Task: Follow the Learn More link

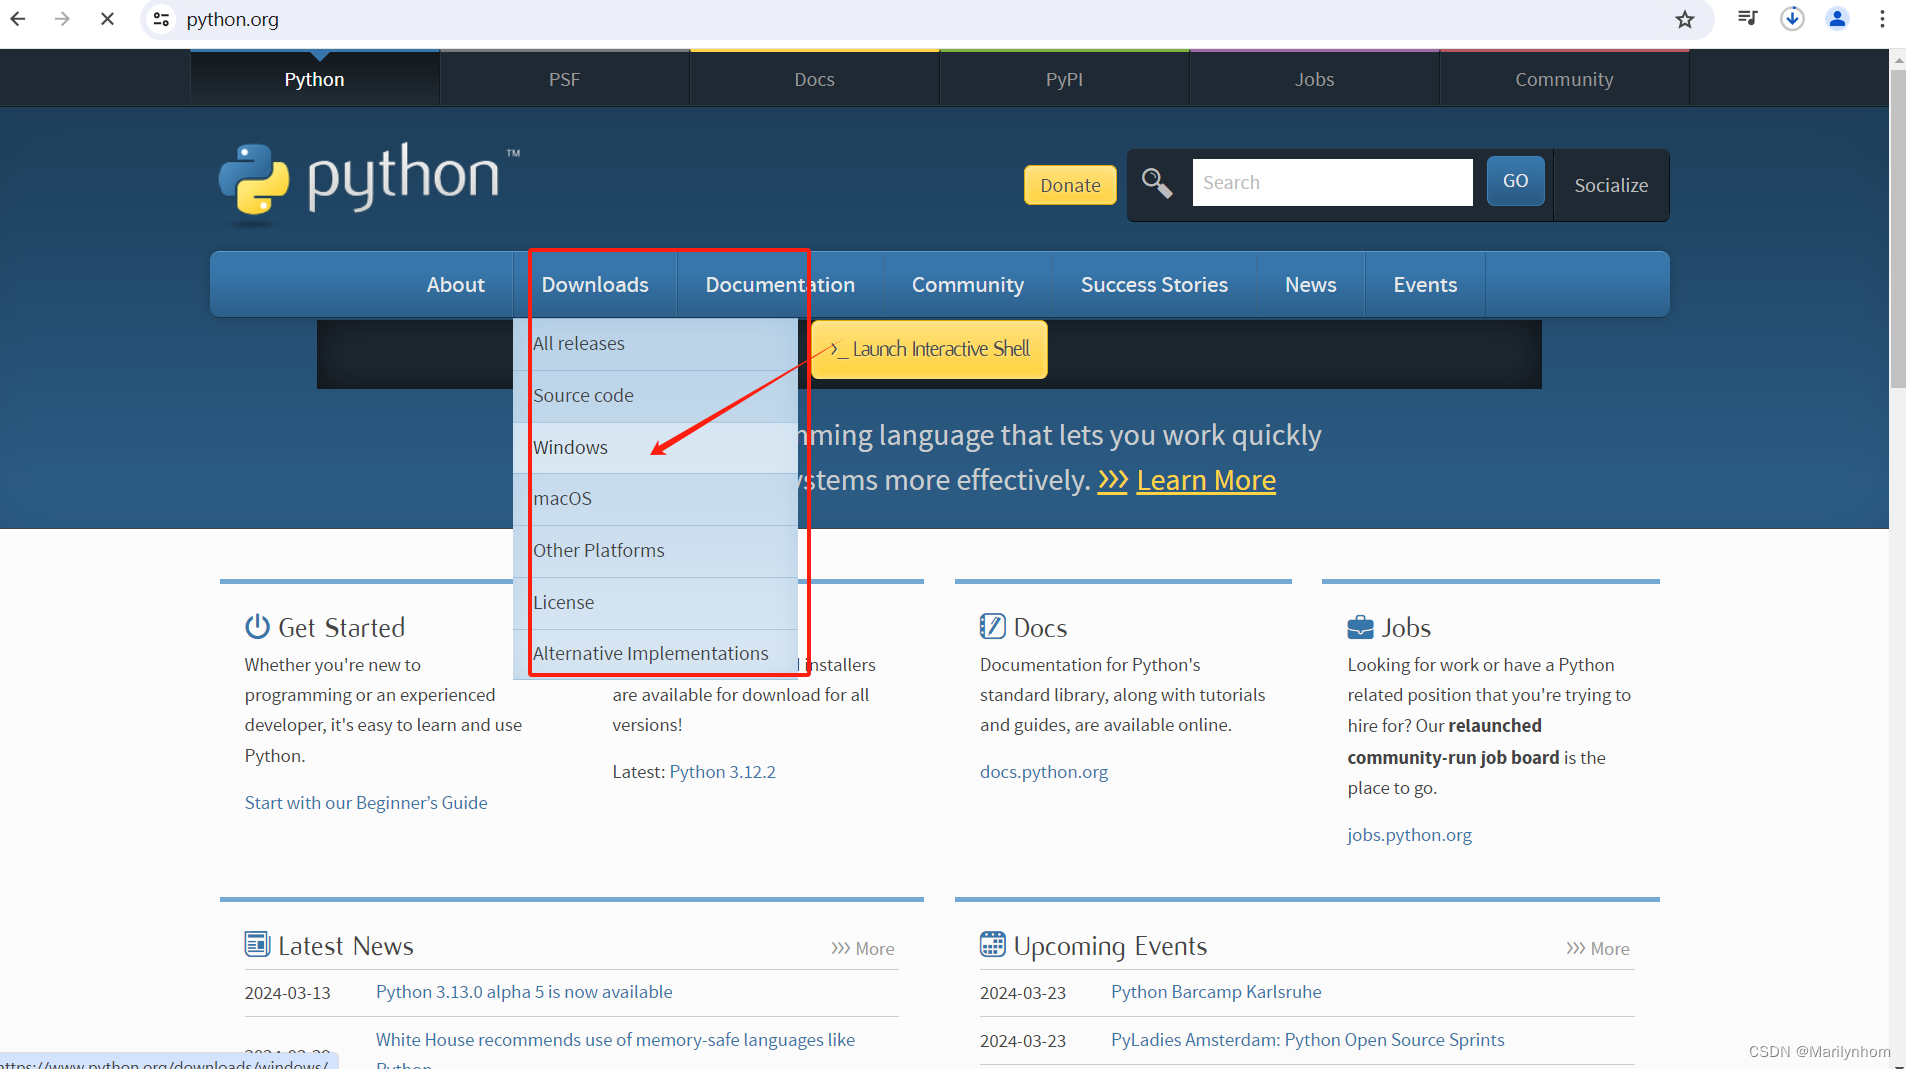Action: coord(1206,481)
